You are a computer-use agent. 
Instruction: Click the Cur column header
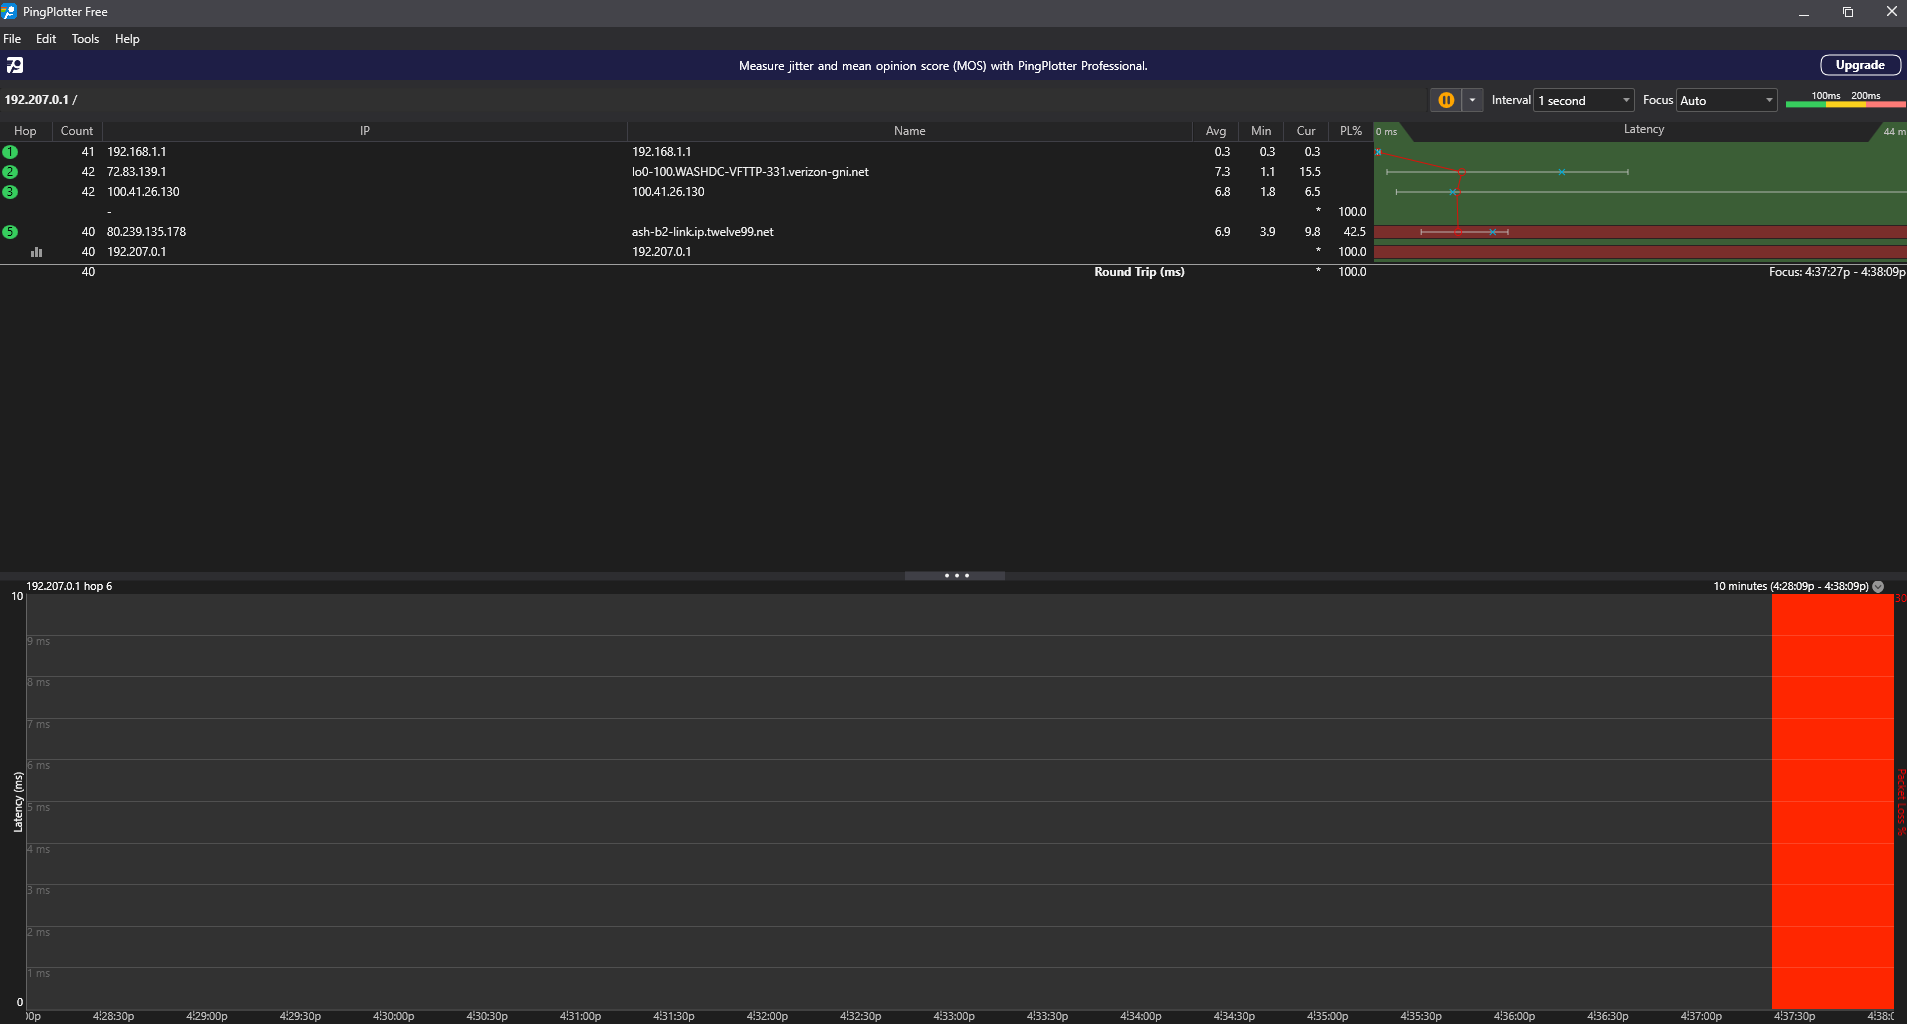(x=1306, y=131)
